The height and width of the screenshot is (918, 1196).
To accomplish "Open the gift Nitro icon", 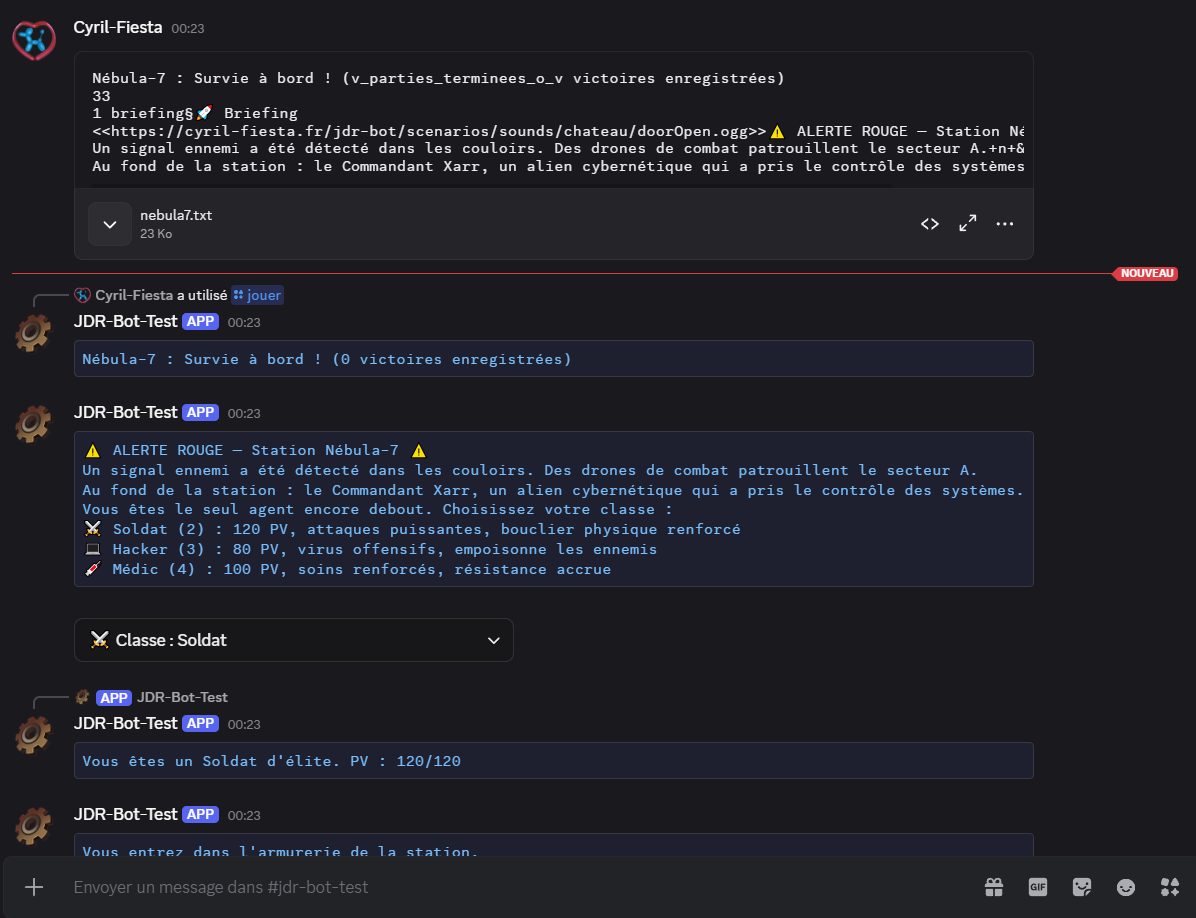I will point(993,887).
